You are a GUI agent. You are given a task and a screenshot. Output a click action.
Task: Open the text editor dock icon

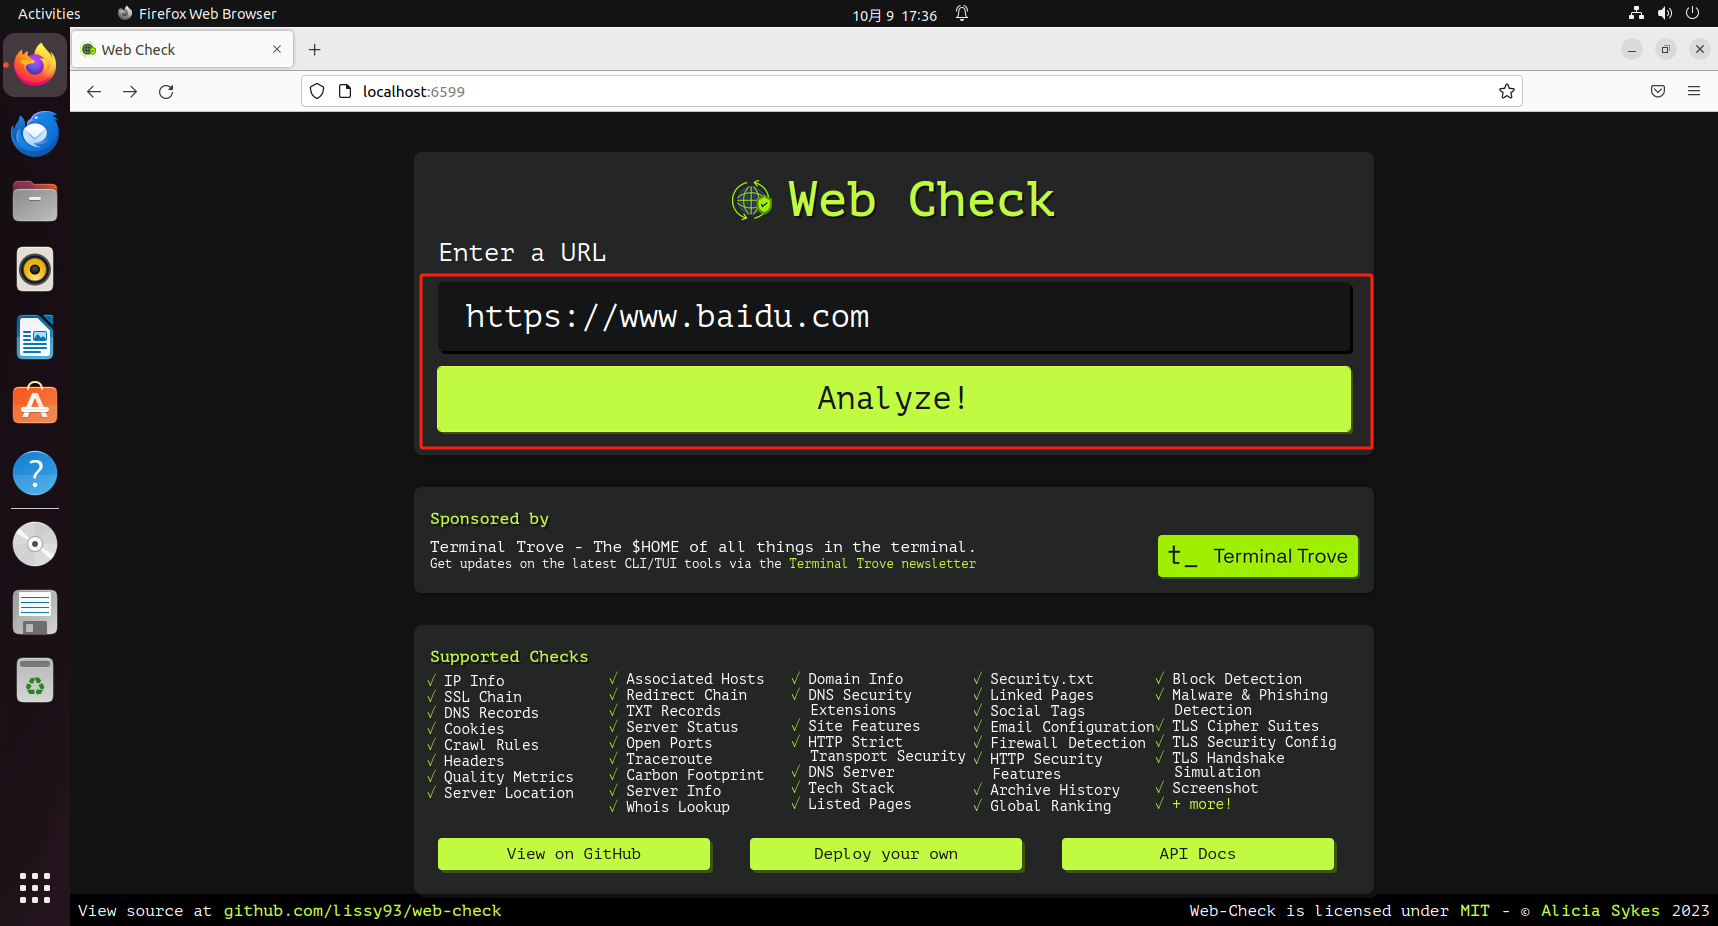[x=35, y=612]
